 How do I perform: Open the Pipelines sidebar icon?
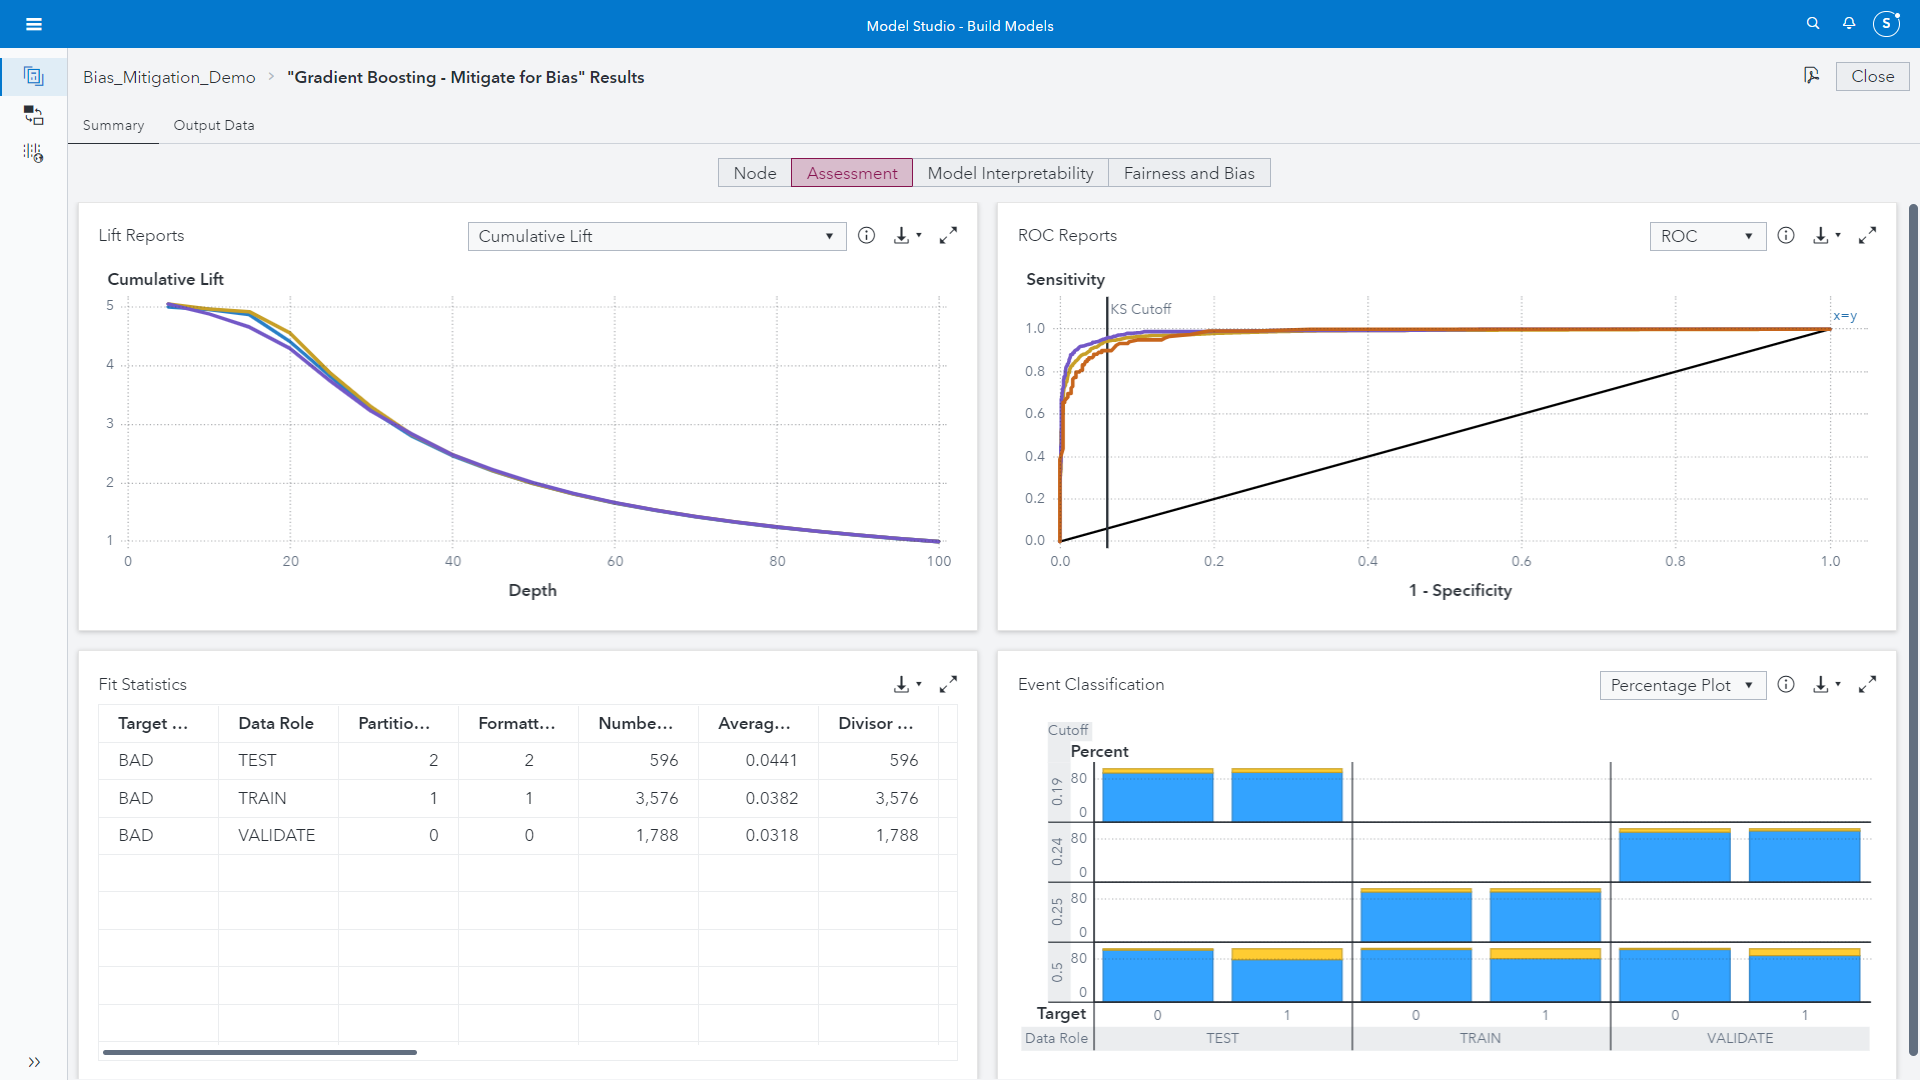[34, 115]
